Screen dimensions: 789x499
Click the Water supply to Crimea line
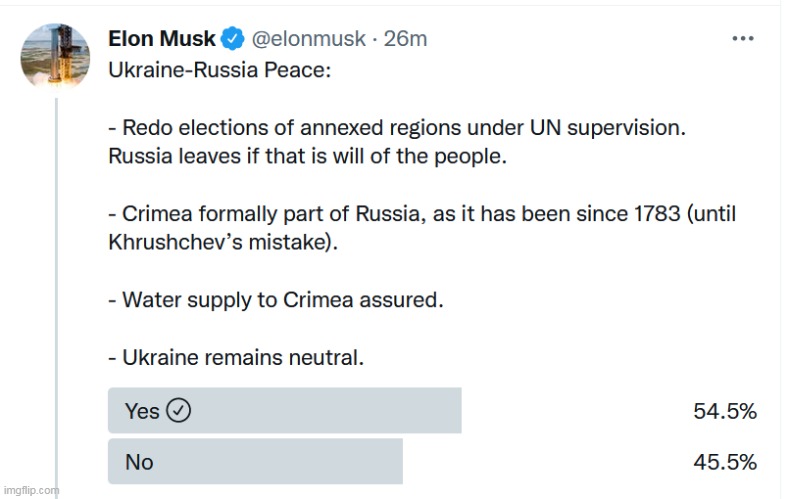click(x=276, y=300)
